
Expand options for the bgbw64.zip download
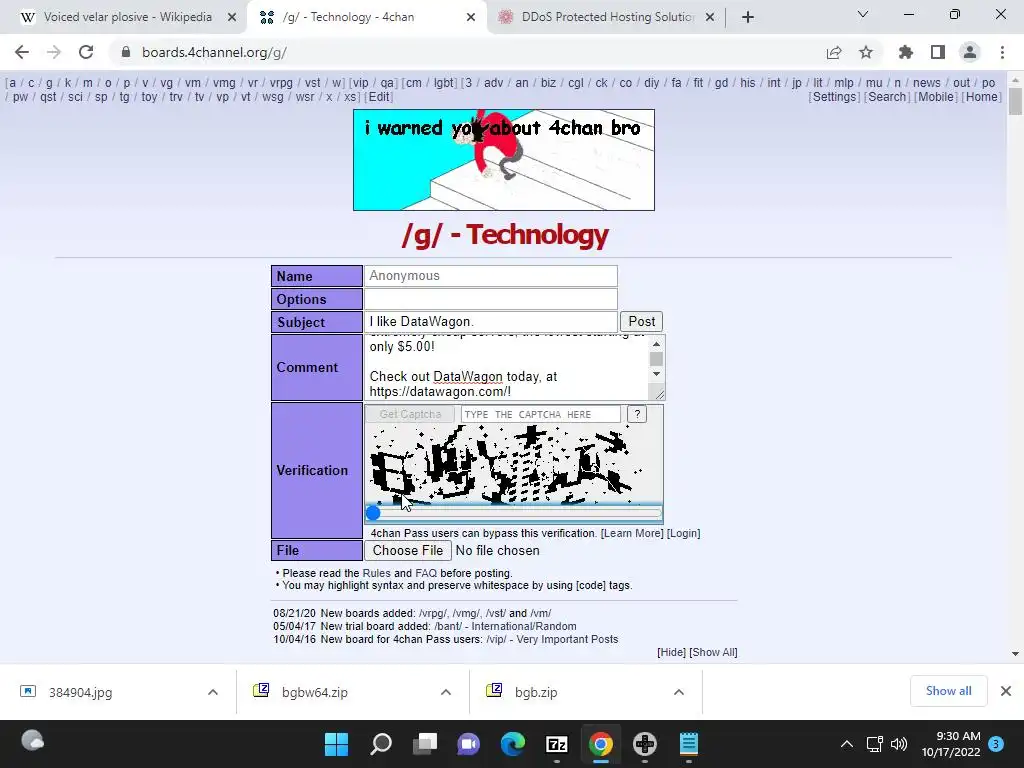point(446,692)
